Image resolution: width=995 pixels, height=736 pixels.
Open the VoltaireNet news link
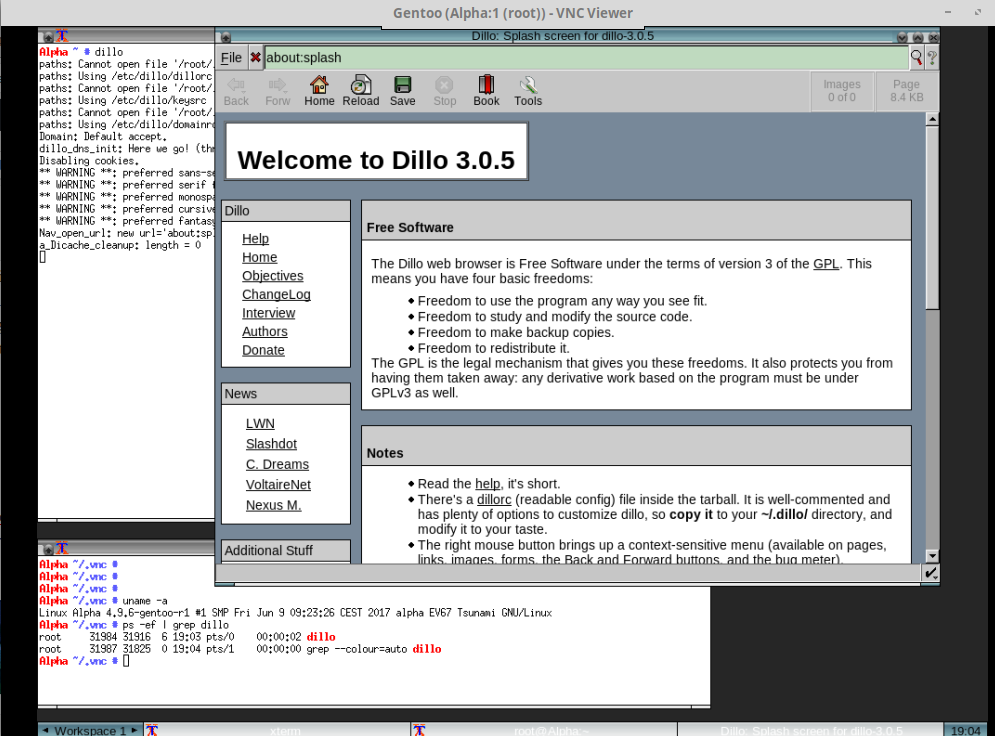pos(279,485)
